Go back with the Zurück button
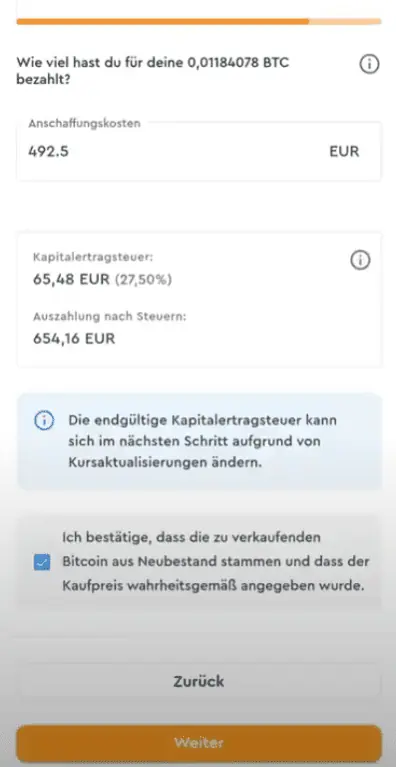 pyautogui.click(x=199, y=681)
